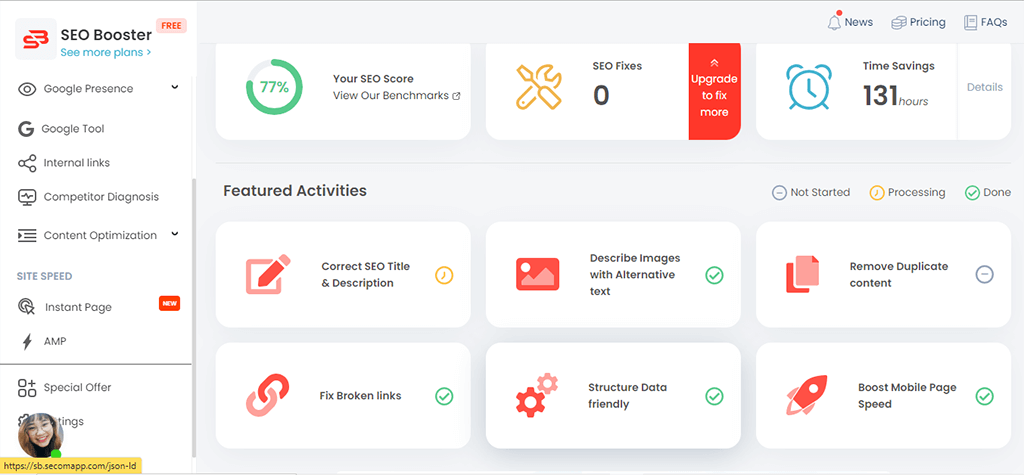Click the Google Tool G icon
This screenshot has height=475, width=1024.
pos(26,129)
